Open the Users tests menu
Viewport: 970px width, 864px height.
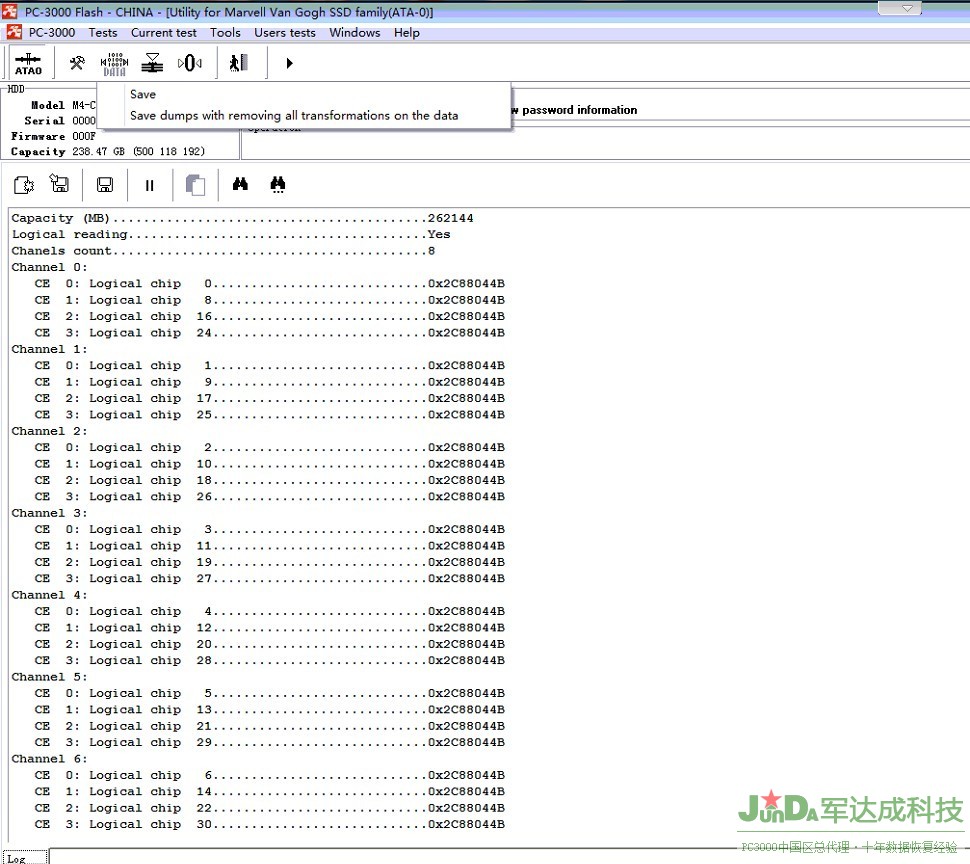(284, 32)
